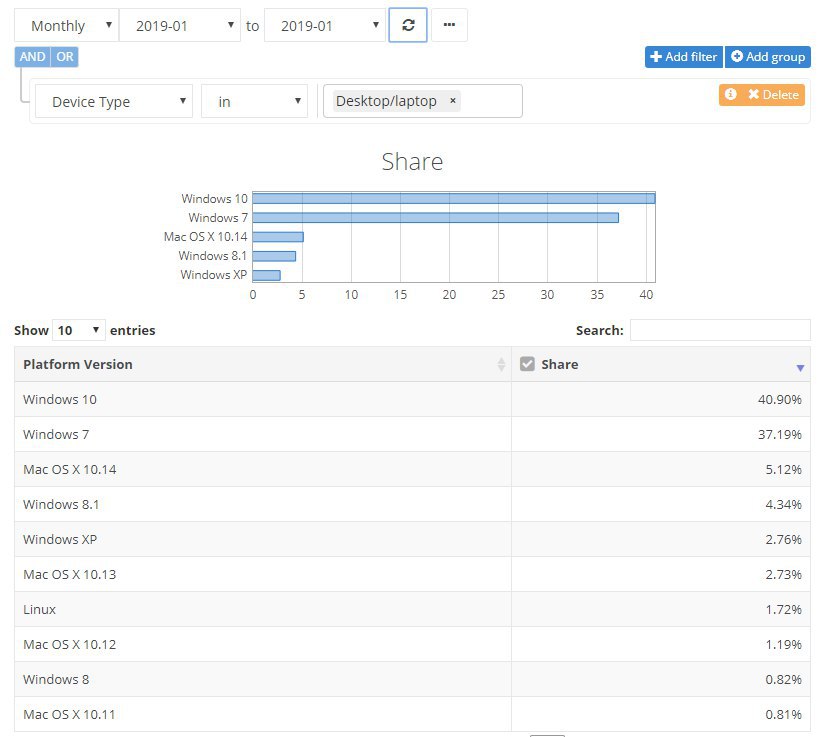Image resolution: width=825 pixels, height=737 pixels.
Task: Select the Mac OS X 10.14 table row
Action: pyautogui.click(x=412, y=469)
